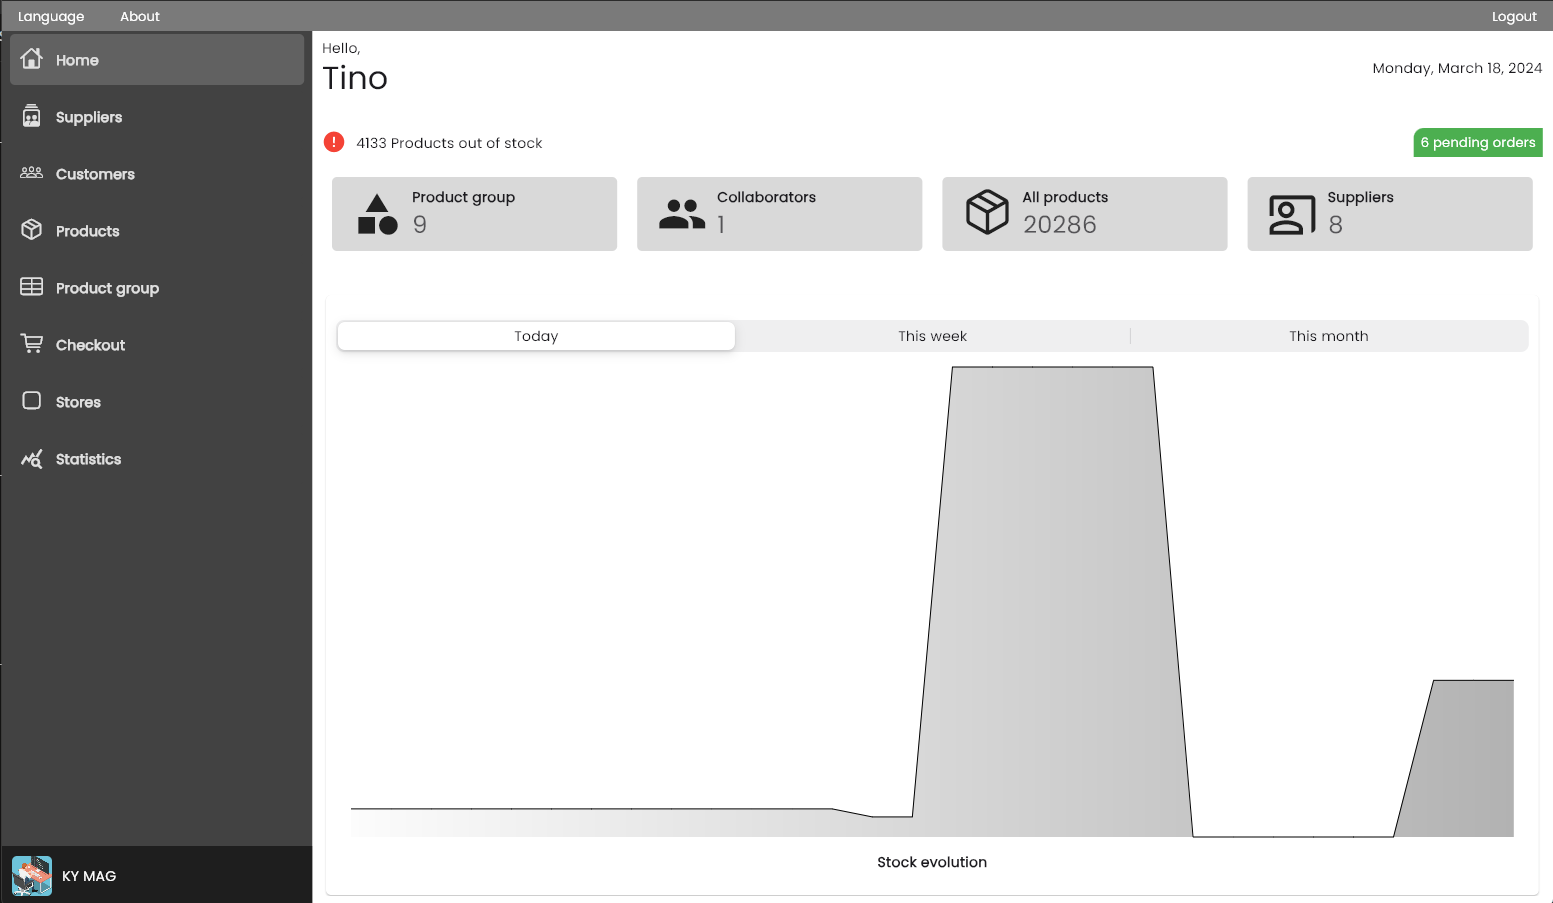Open Statistics via the chart icon
The height and width of the screenshot is (903, 1553).
click(32, 458)
